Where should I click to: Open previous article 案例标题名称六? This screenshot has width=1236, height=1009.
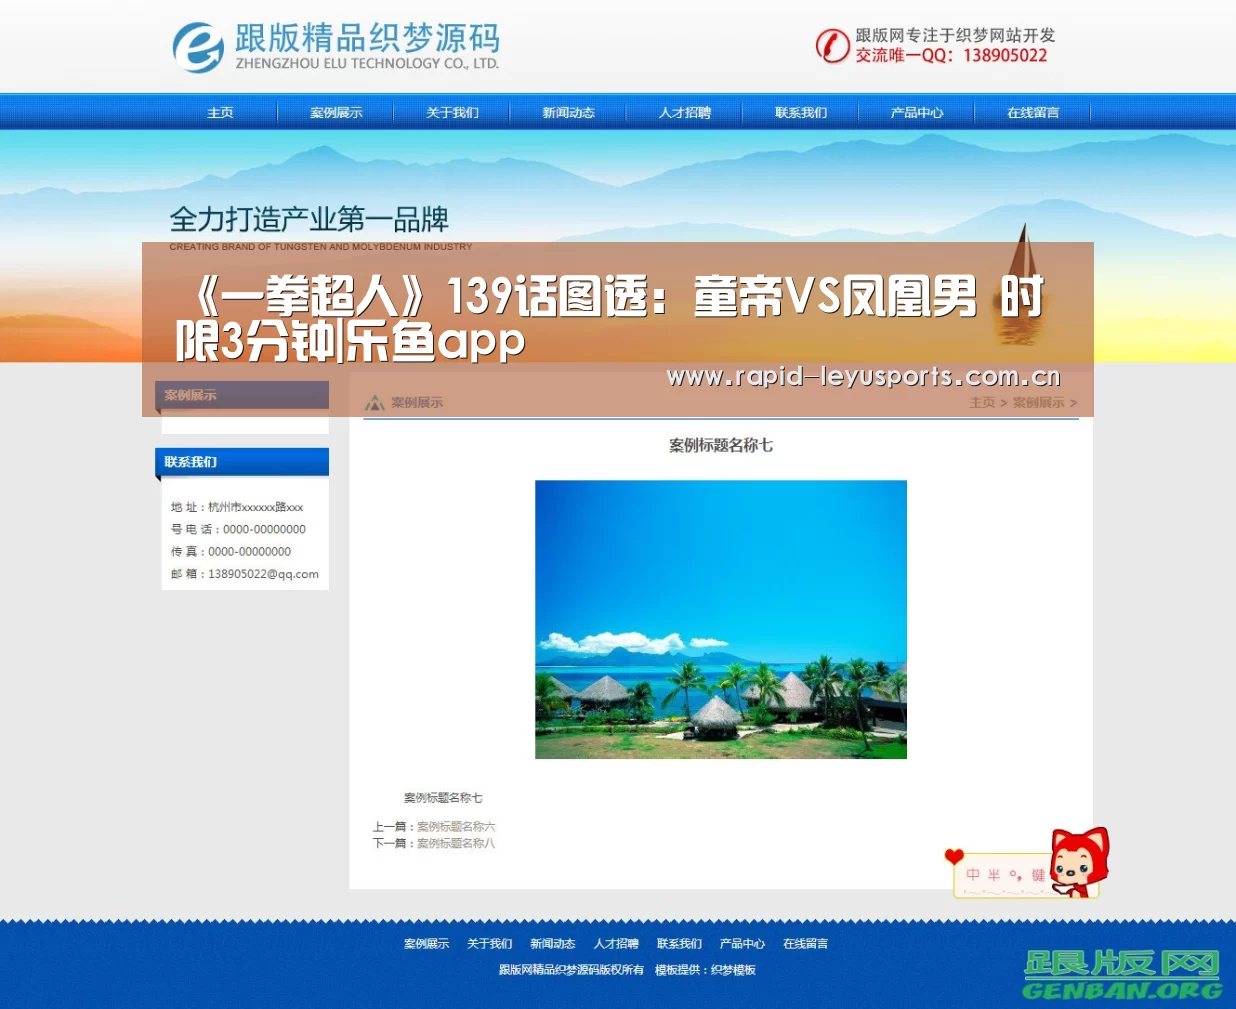456,827
